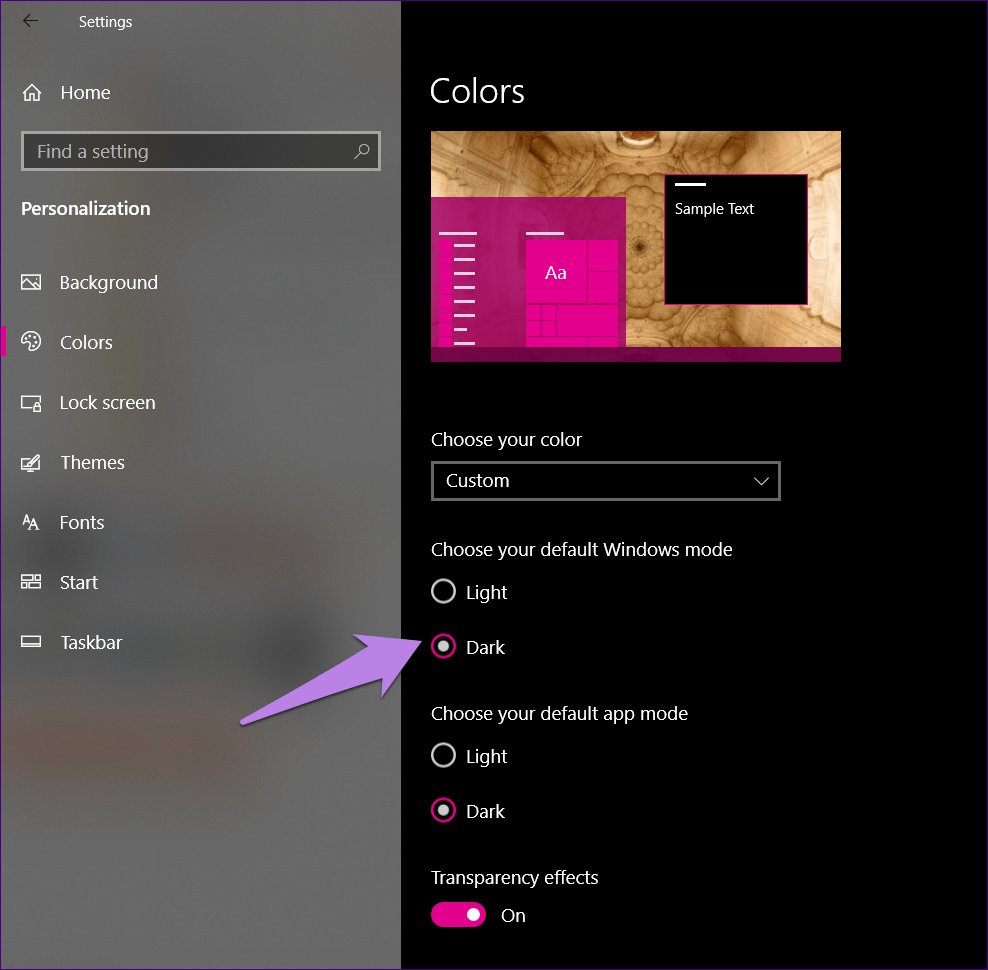Open the Choose your color dropdown
The image size is (988, 970).
tap(605, 481)
